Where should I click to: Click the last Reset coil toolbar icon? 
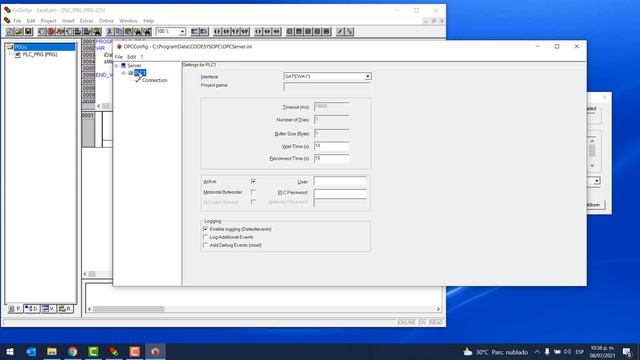277,31
